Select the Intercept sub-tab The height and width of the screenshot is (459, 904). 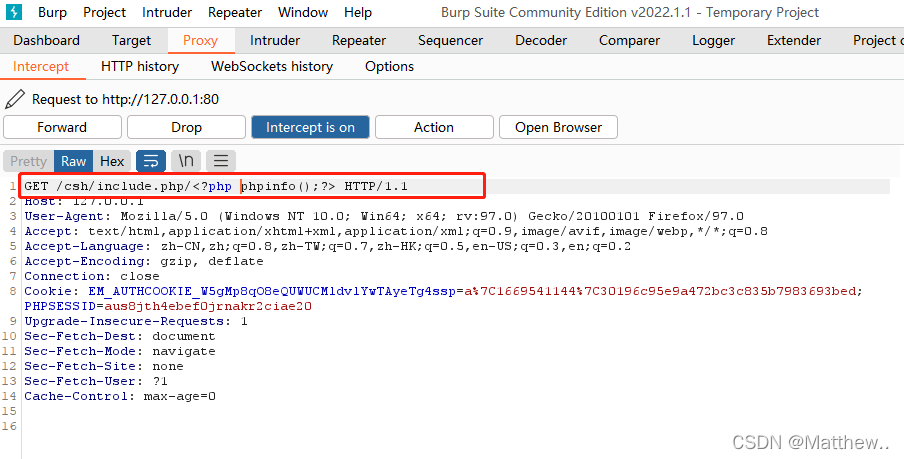click(40, 66)
